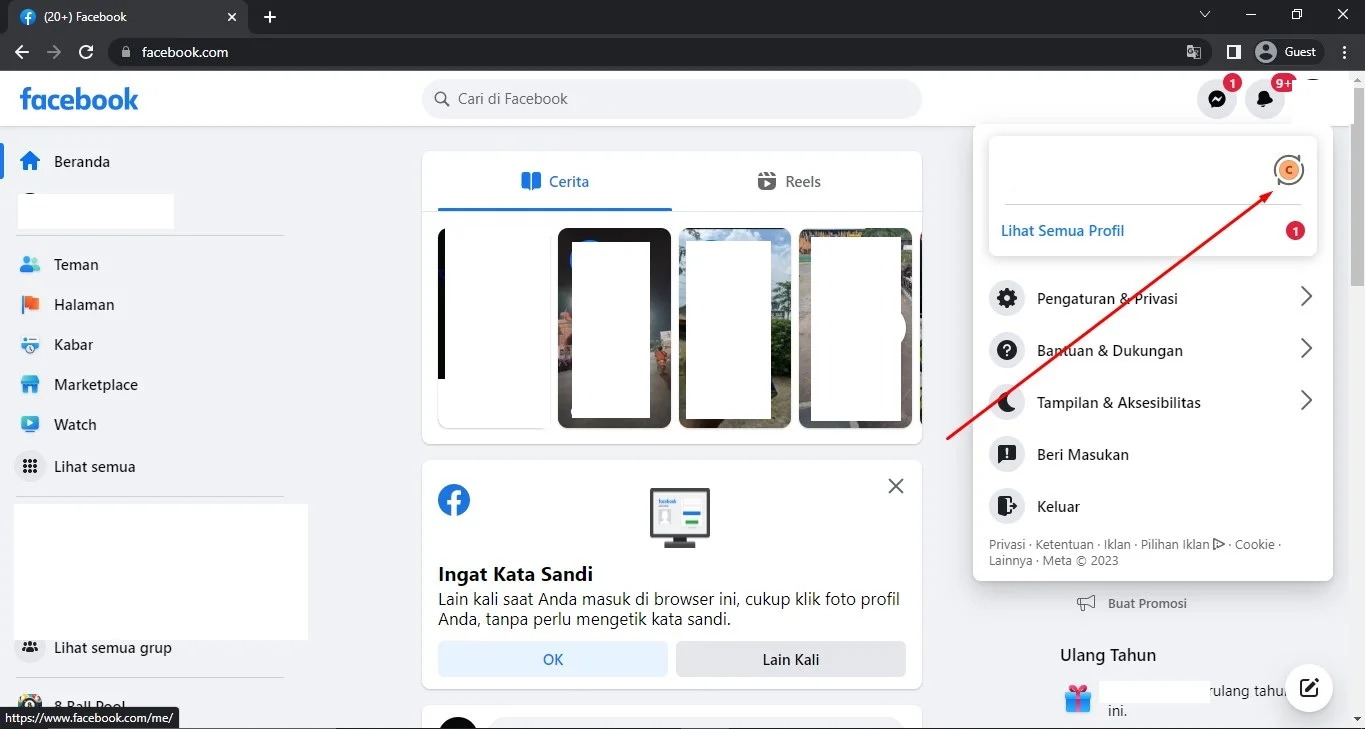This screenshot has height=729, width=1365.
Task: Open Kabar feed icon in sidebar
Action: click(x=30, y=345)
